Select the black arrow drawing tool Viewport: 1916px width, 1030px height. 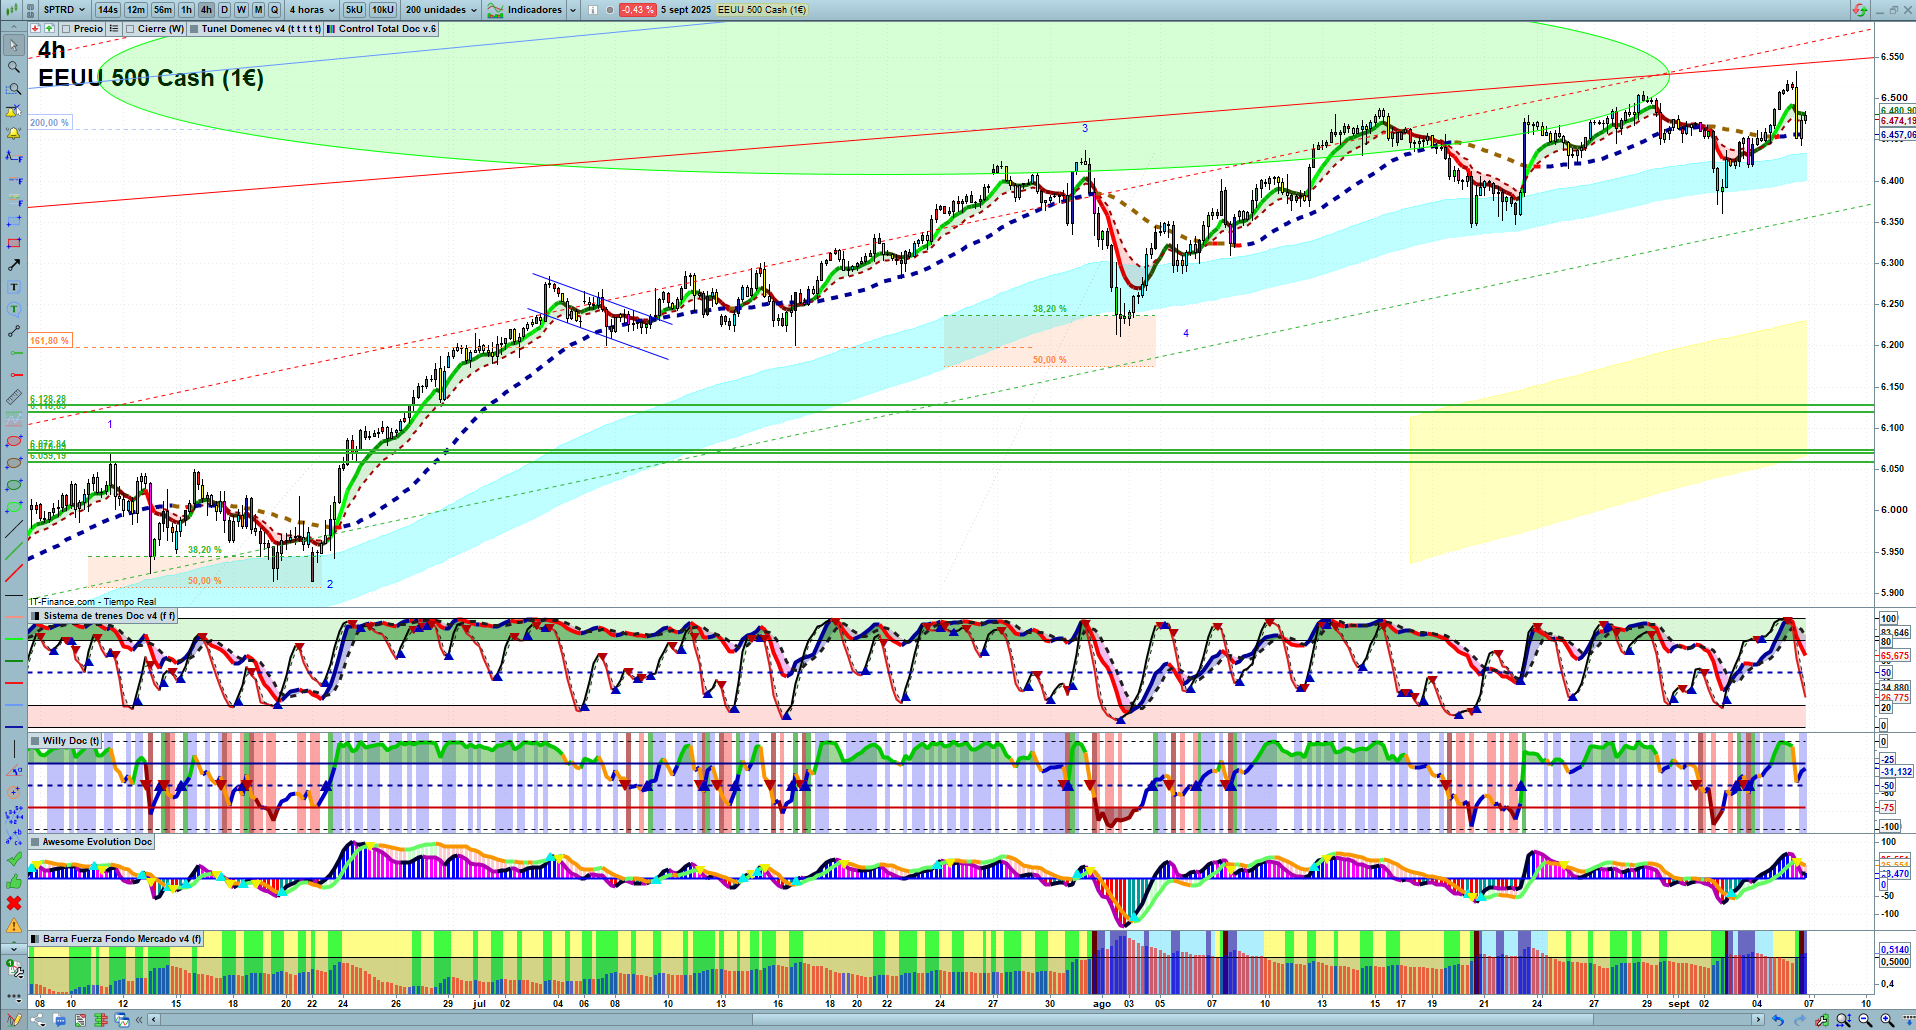pos(14,265)
